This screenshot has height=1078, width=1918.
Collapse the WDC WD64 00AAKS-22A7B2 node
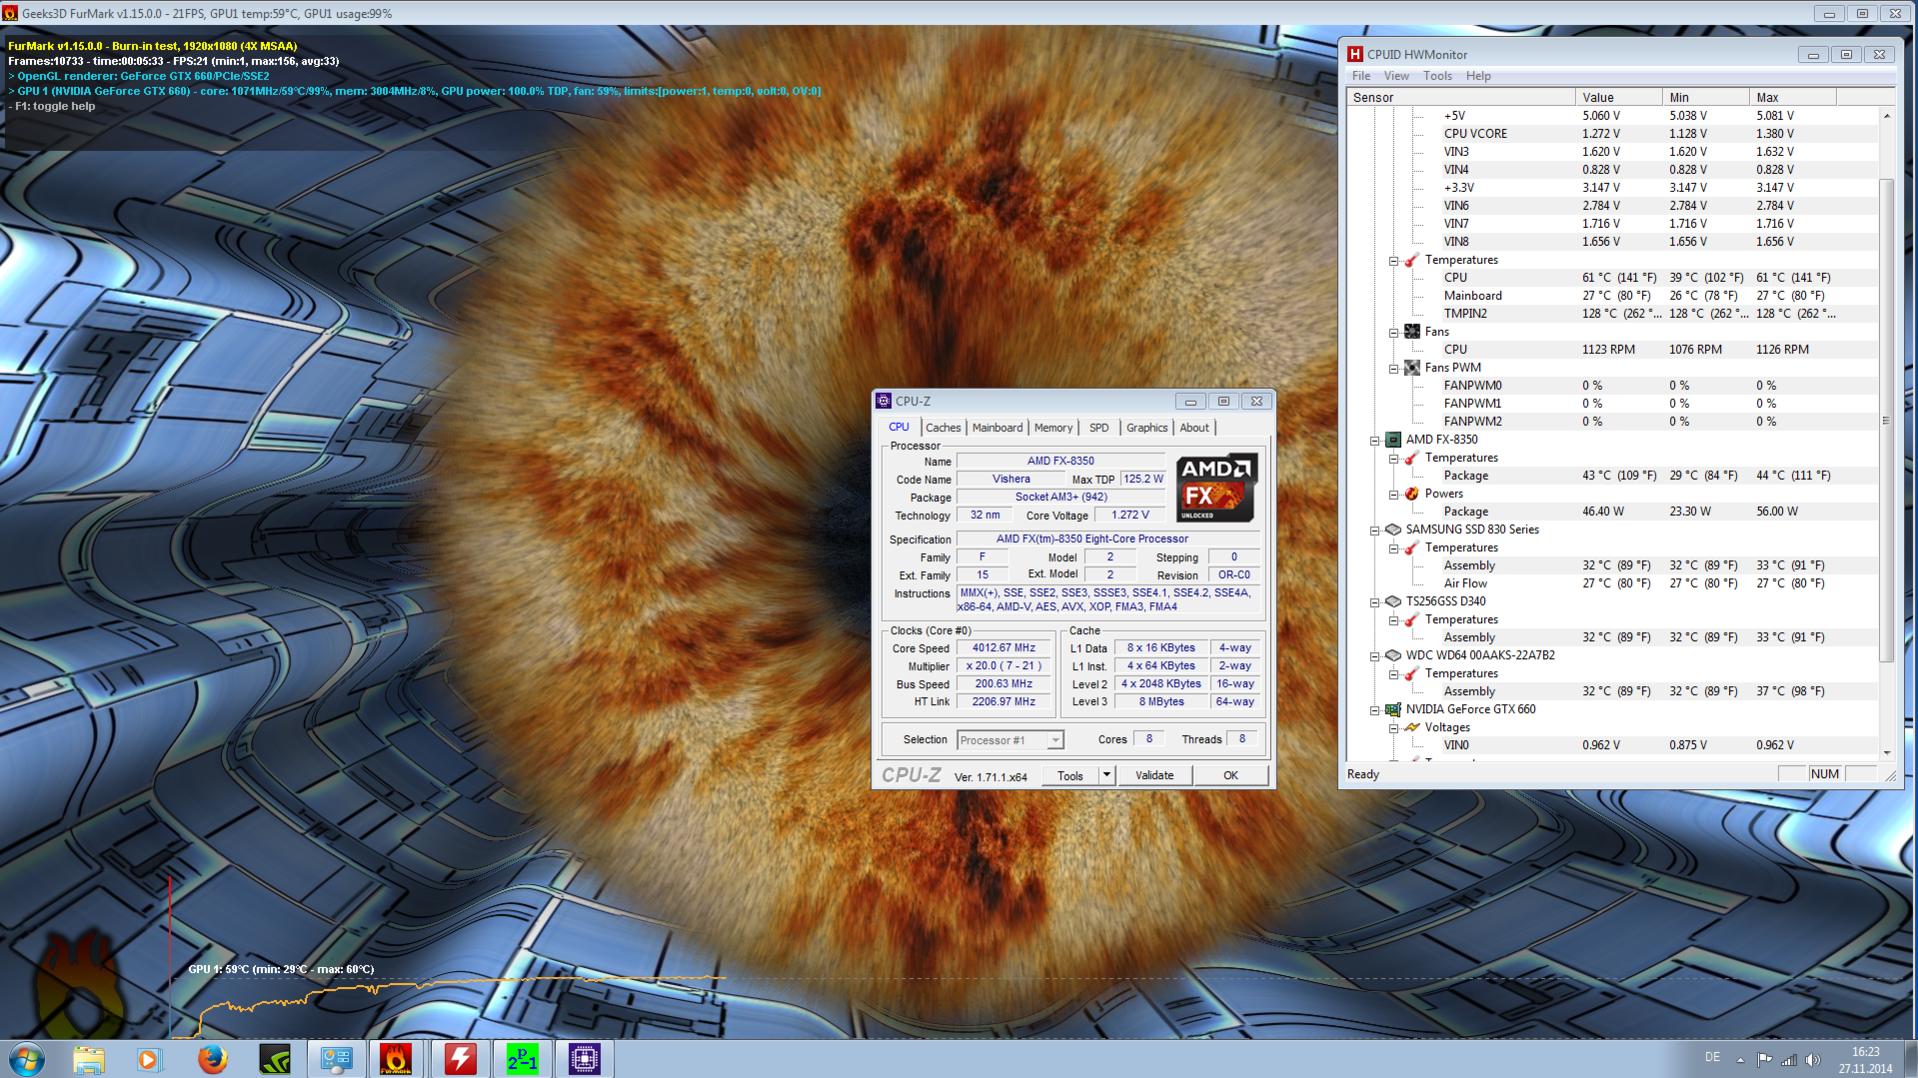[x=1375, y=656]
